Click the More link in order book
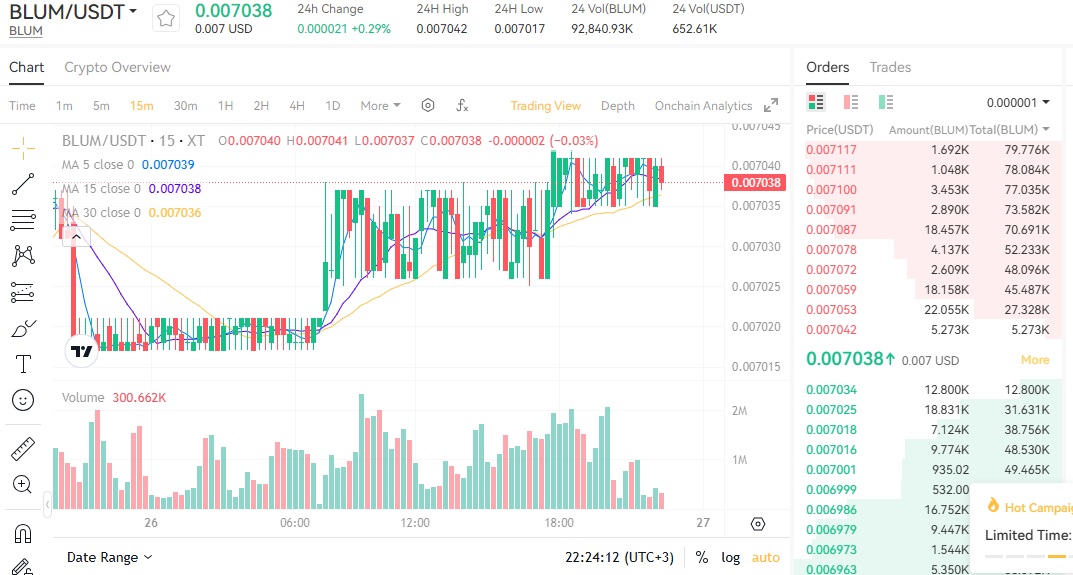1073x575 pixels. pos(1035,359)
